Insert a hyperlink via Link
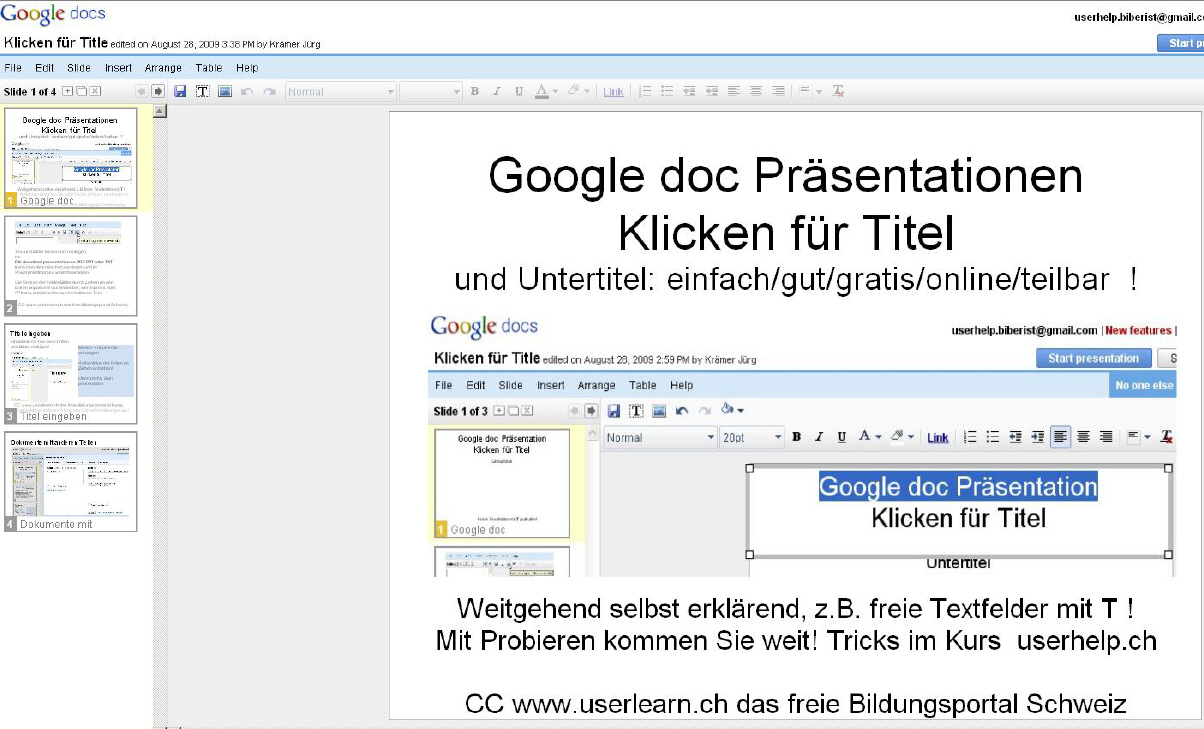The width and height of the screenshot is (1204, 729). click(x=613, y=92)
